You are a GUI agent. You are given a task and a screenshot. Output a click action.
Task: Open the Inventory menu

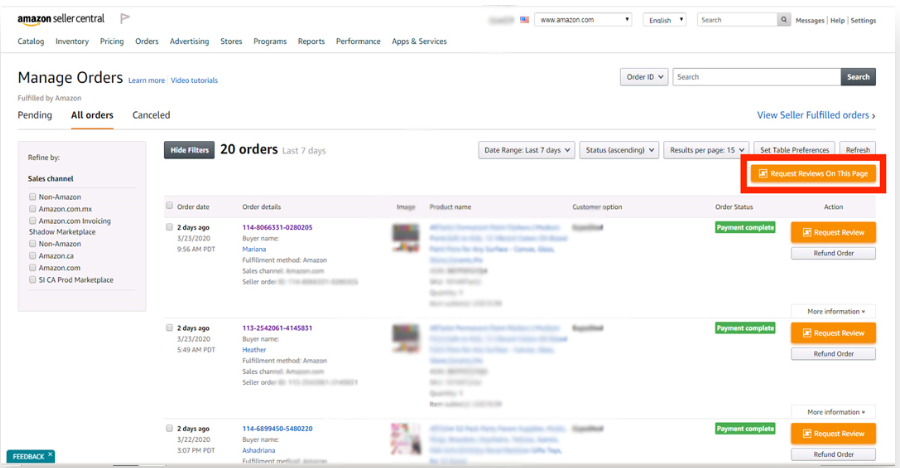pyautogui.click(x=72, y=41)
